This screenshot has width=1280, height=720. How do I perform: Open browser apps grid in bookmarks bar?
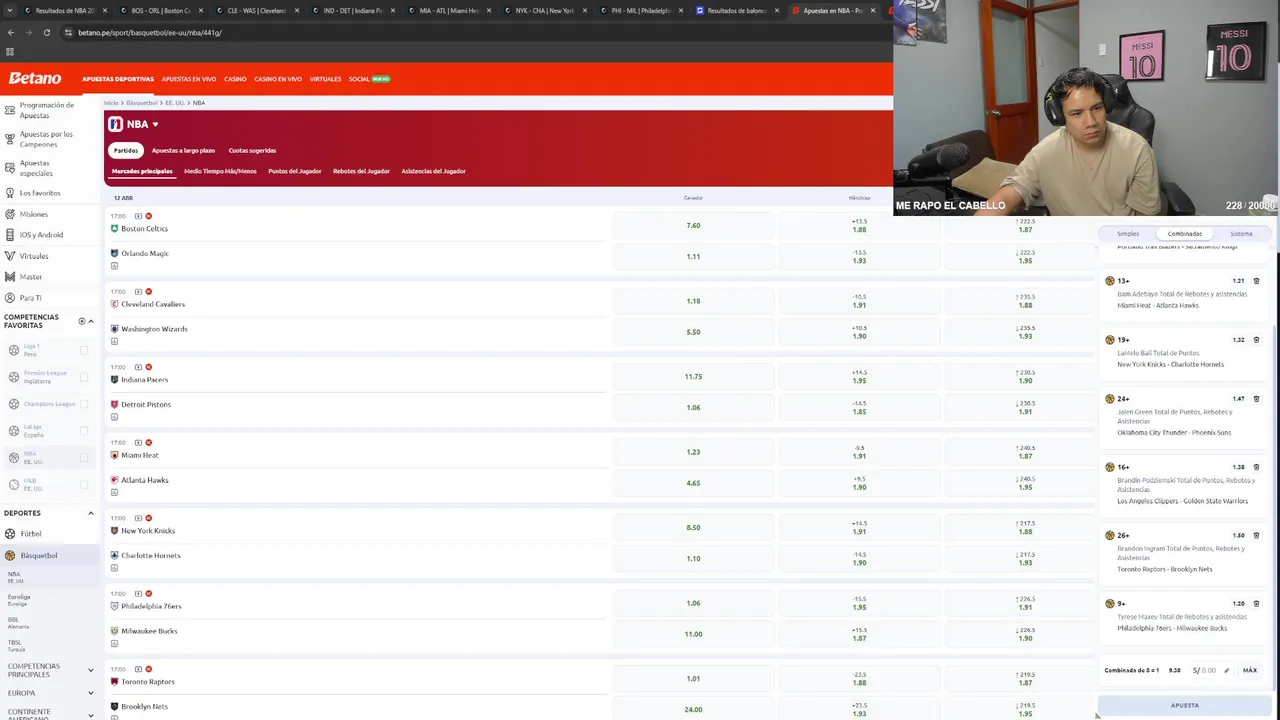pos(10,52)
